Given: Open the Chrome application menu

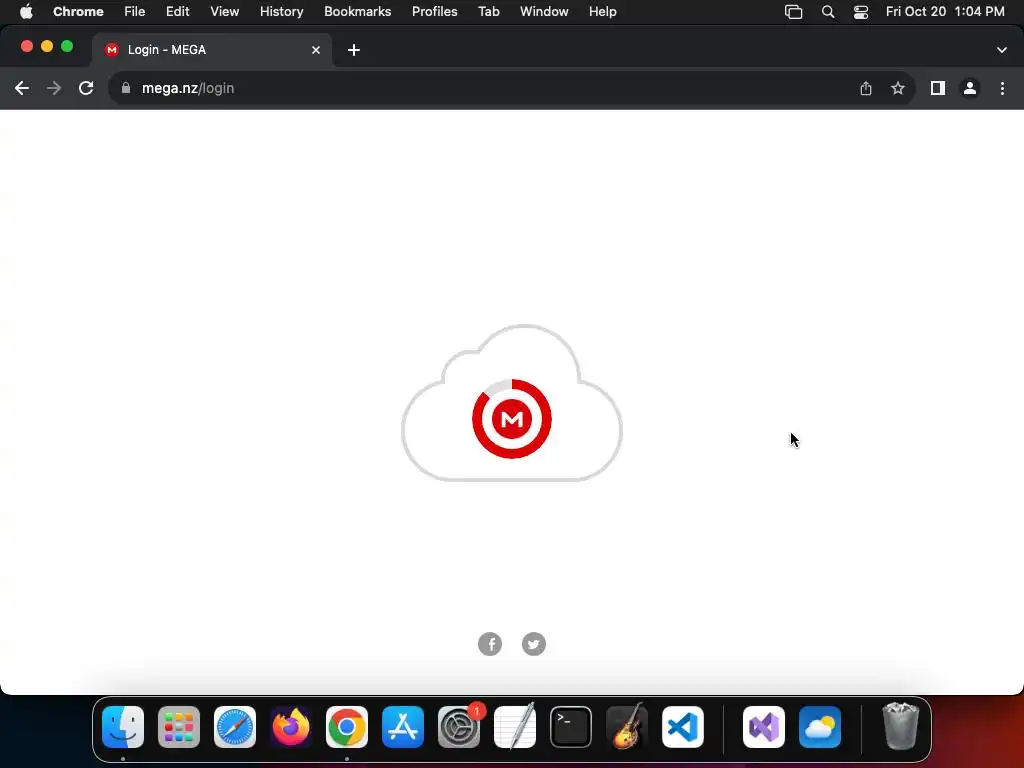Looking at the screenshot, I should [78, 12].
